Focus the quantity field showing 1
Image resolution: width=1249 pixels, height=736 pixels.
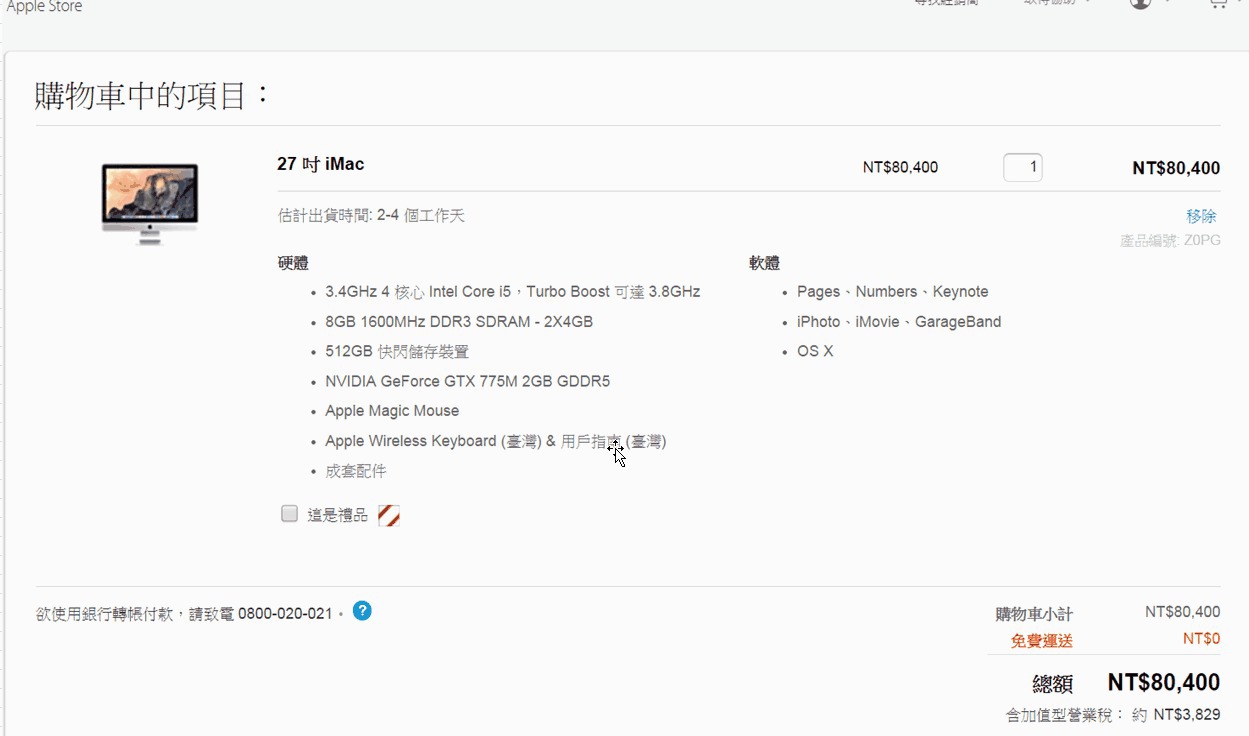(x=1023, y=167)
